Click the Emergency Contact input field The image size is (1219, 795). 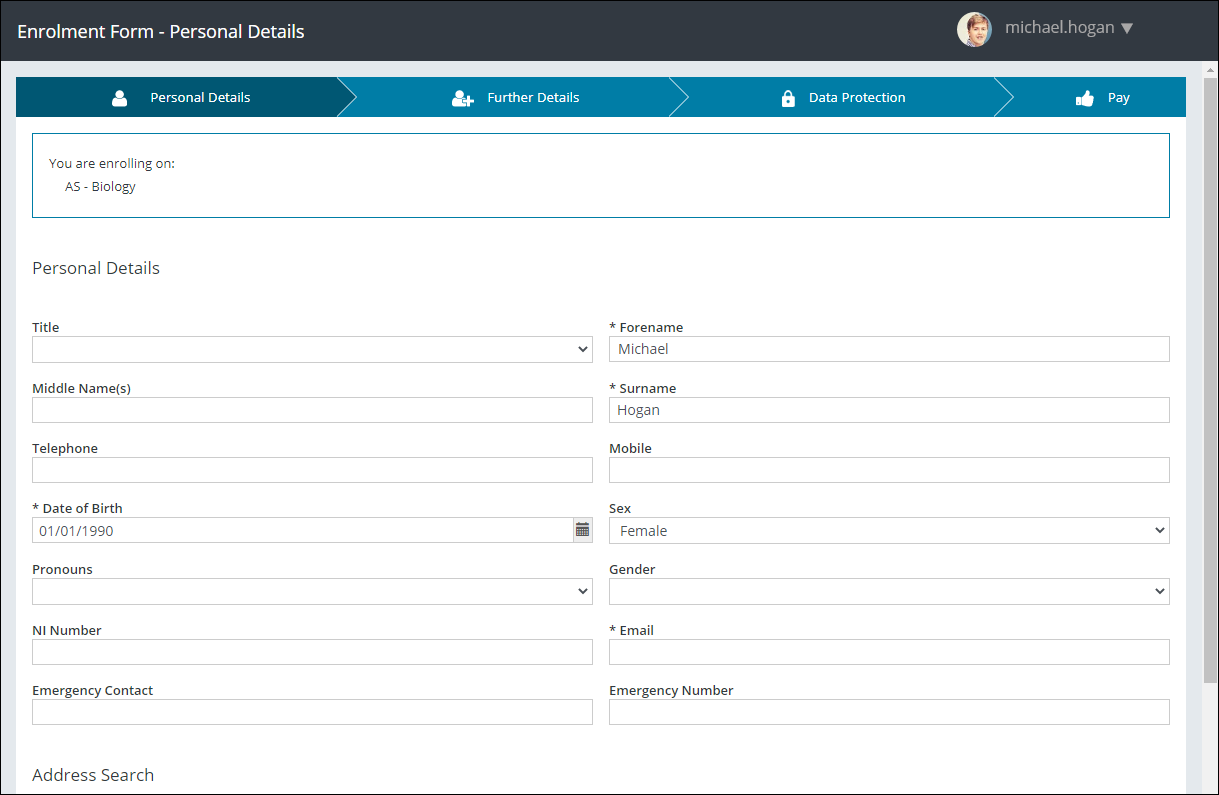[x=311, y=711]
